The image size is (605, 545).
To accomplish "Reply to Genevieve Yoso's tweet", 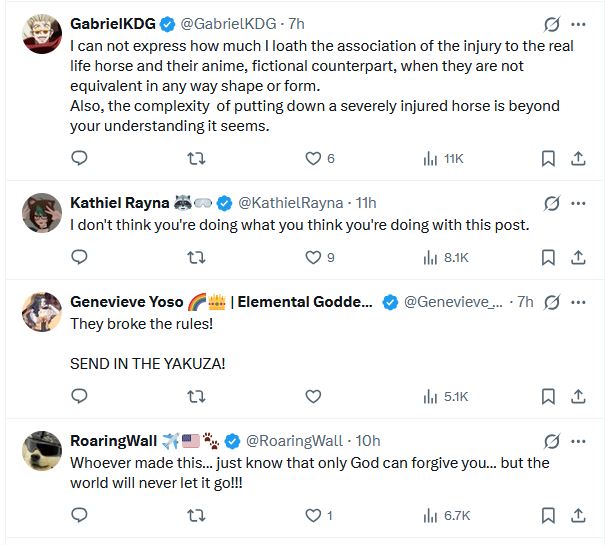I will (79, 396).
